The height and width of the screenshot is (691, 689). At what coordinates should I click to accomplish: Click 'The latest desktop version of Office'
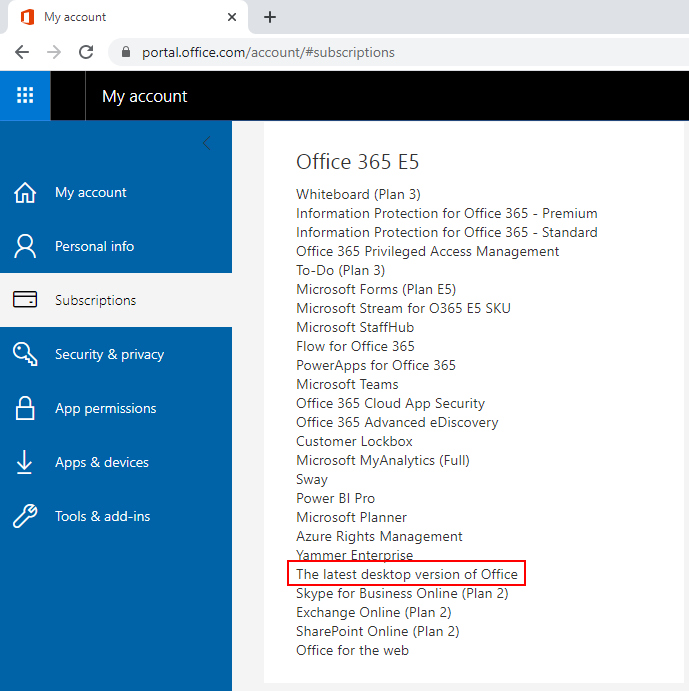point(406,574)
